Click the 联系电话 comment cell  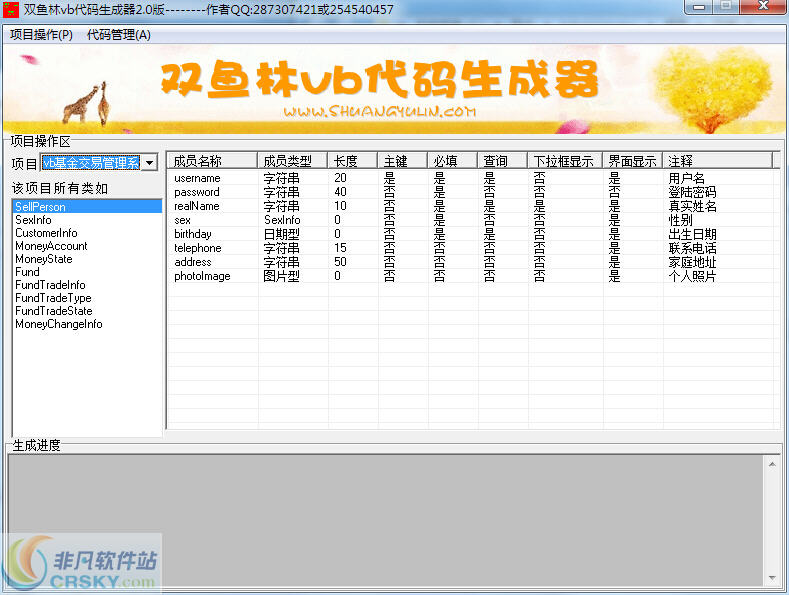coord(692,248)
